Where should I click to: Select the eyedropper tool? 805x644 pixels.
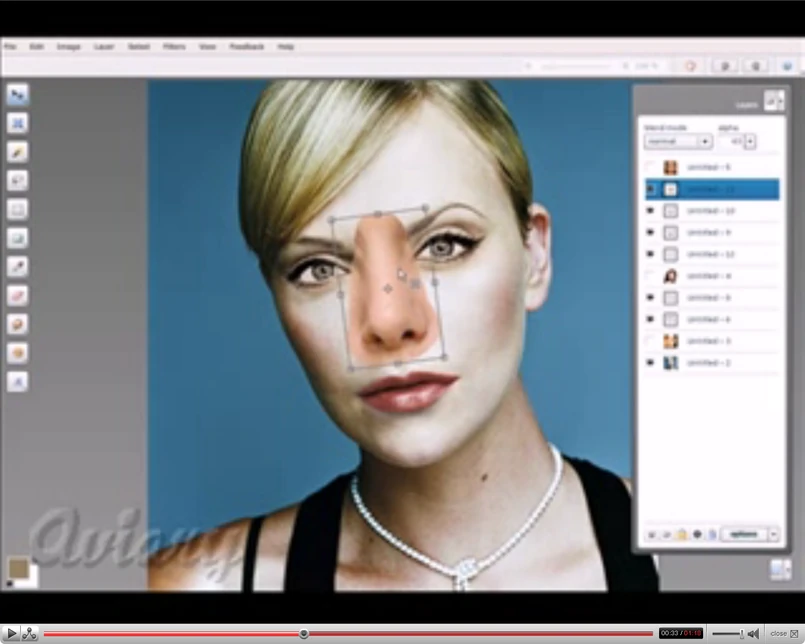pyautogui.click(x=18, y=267)
